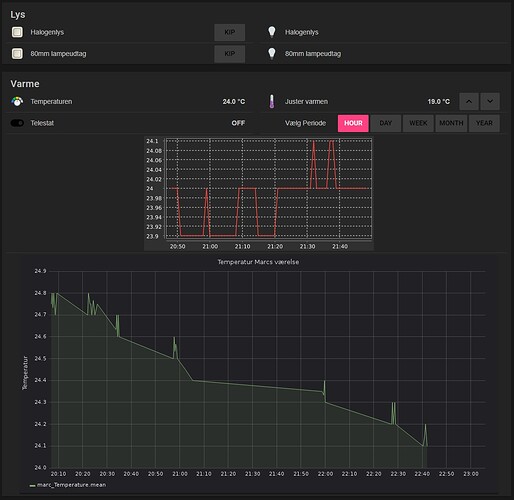Click the red hourly temperature chart
This screenshot has width=514, height=500.
coord(259,193)
